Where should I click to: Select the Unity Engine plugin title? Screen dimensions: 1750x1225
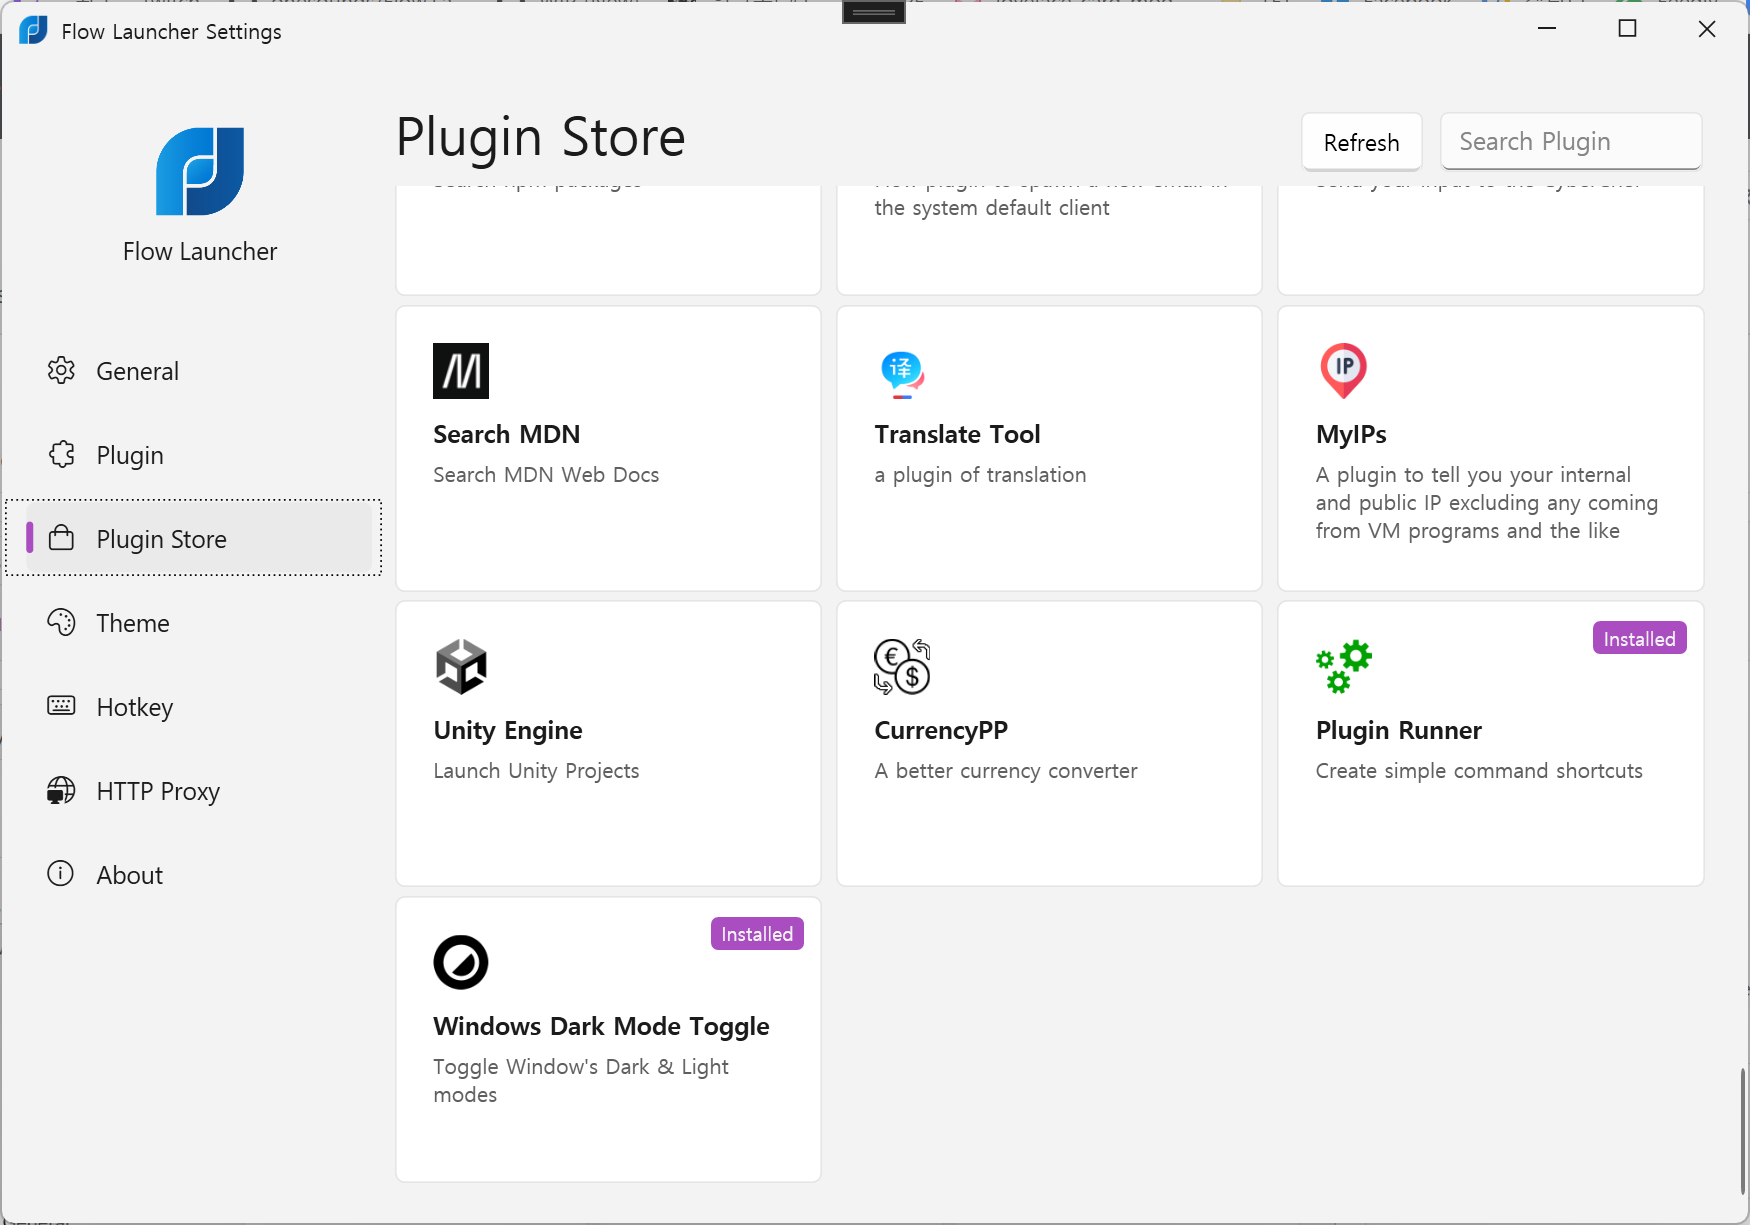[508, 731]
